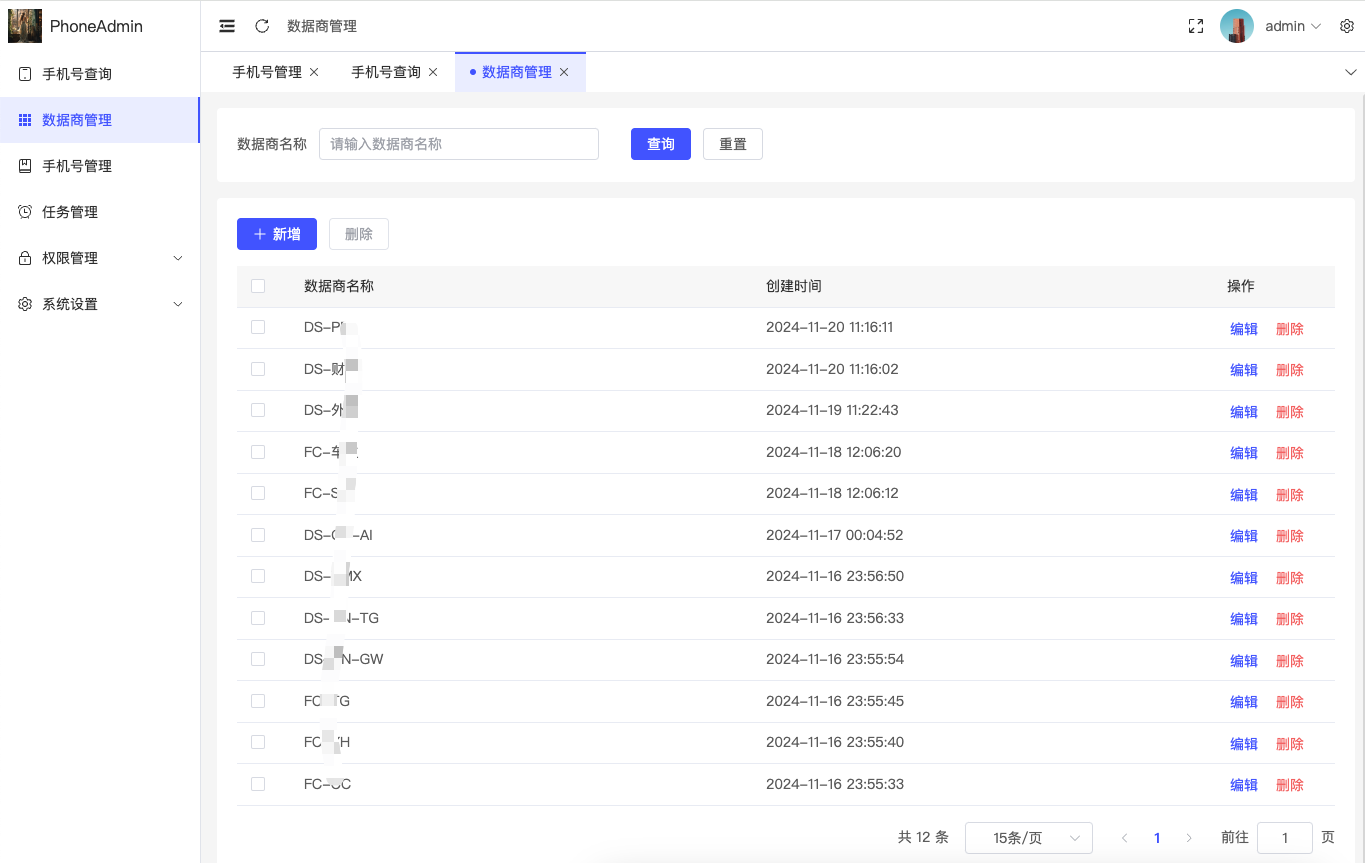Image resolution: width=1365 pixels, height=863 pixels.
Task: Open the tabs options chevron at right
Action: point(1350,72)
